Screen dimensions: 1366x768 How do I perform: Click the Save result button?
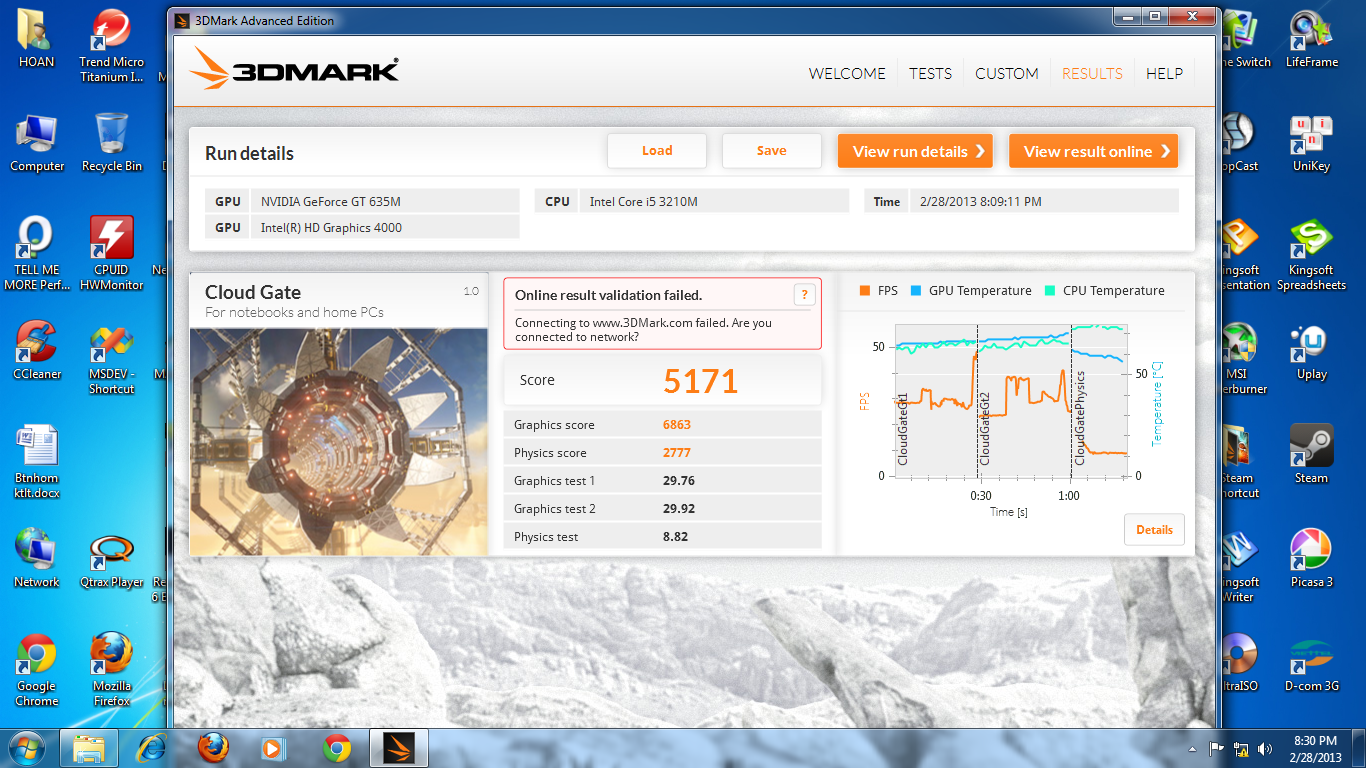[x=771, y=151]
